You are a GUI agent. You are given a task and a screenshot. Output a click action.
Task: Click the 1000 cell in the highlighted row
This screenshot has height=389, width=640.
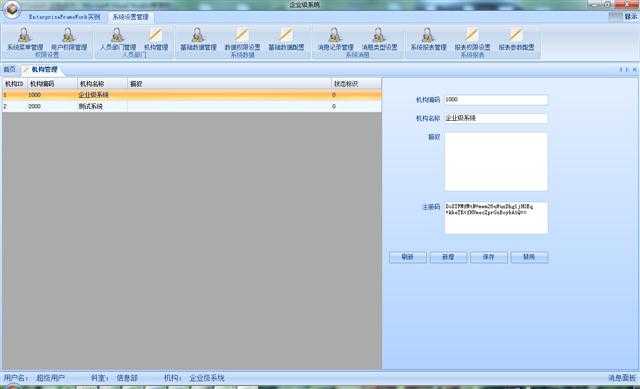(x=52, y=95)
